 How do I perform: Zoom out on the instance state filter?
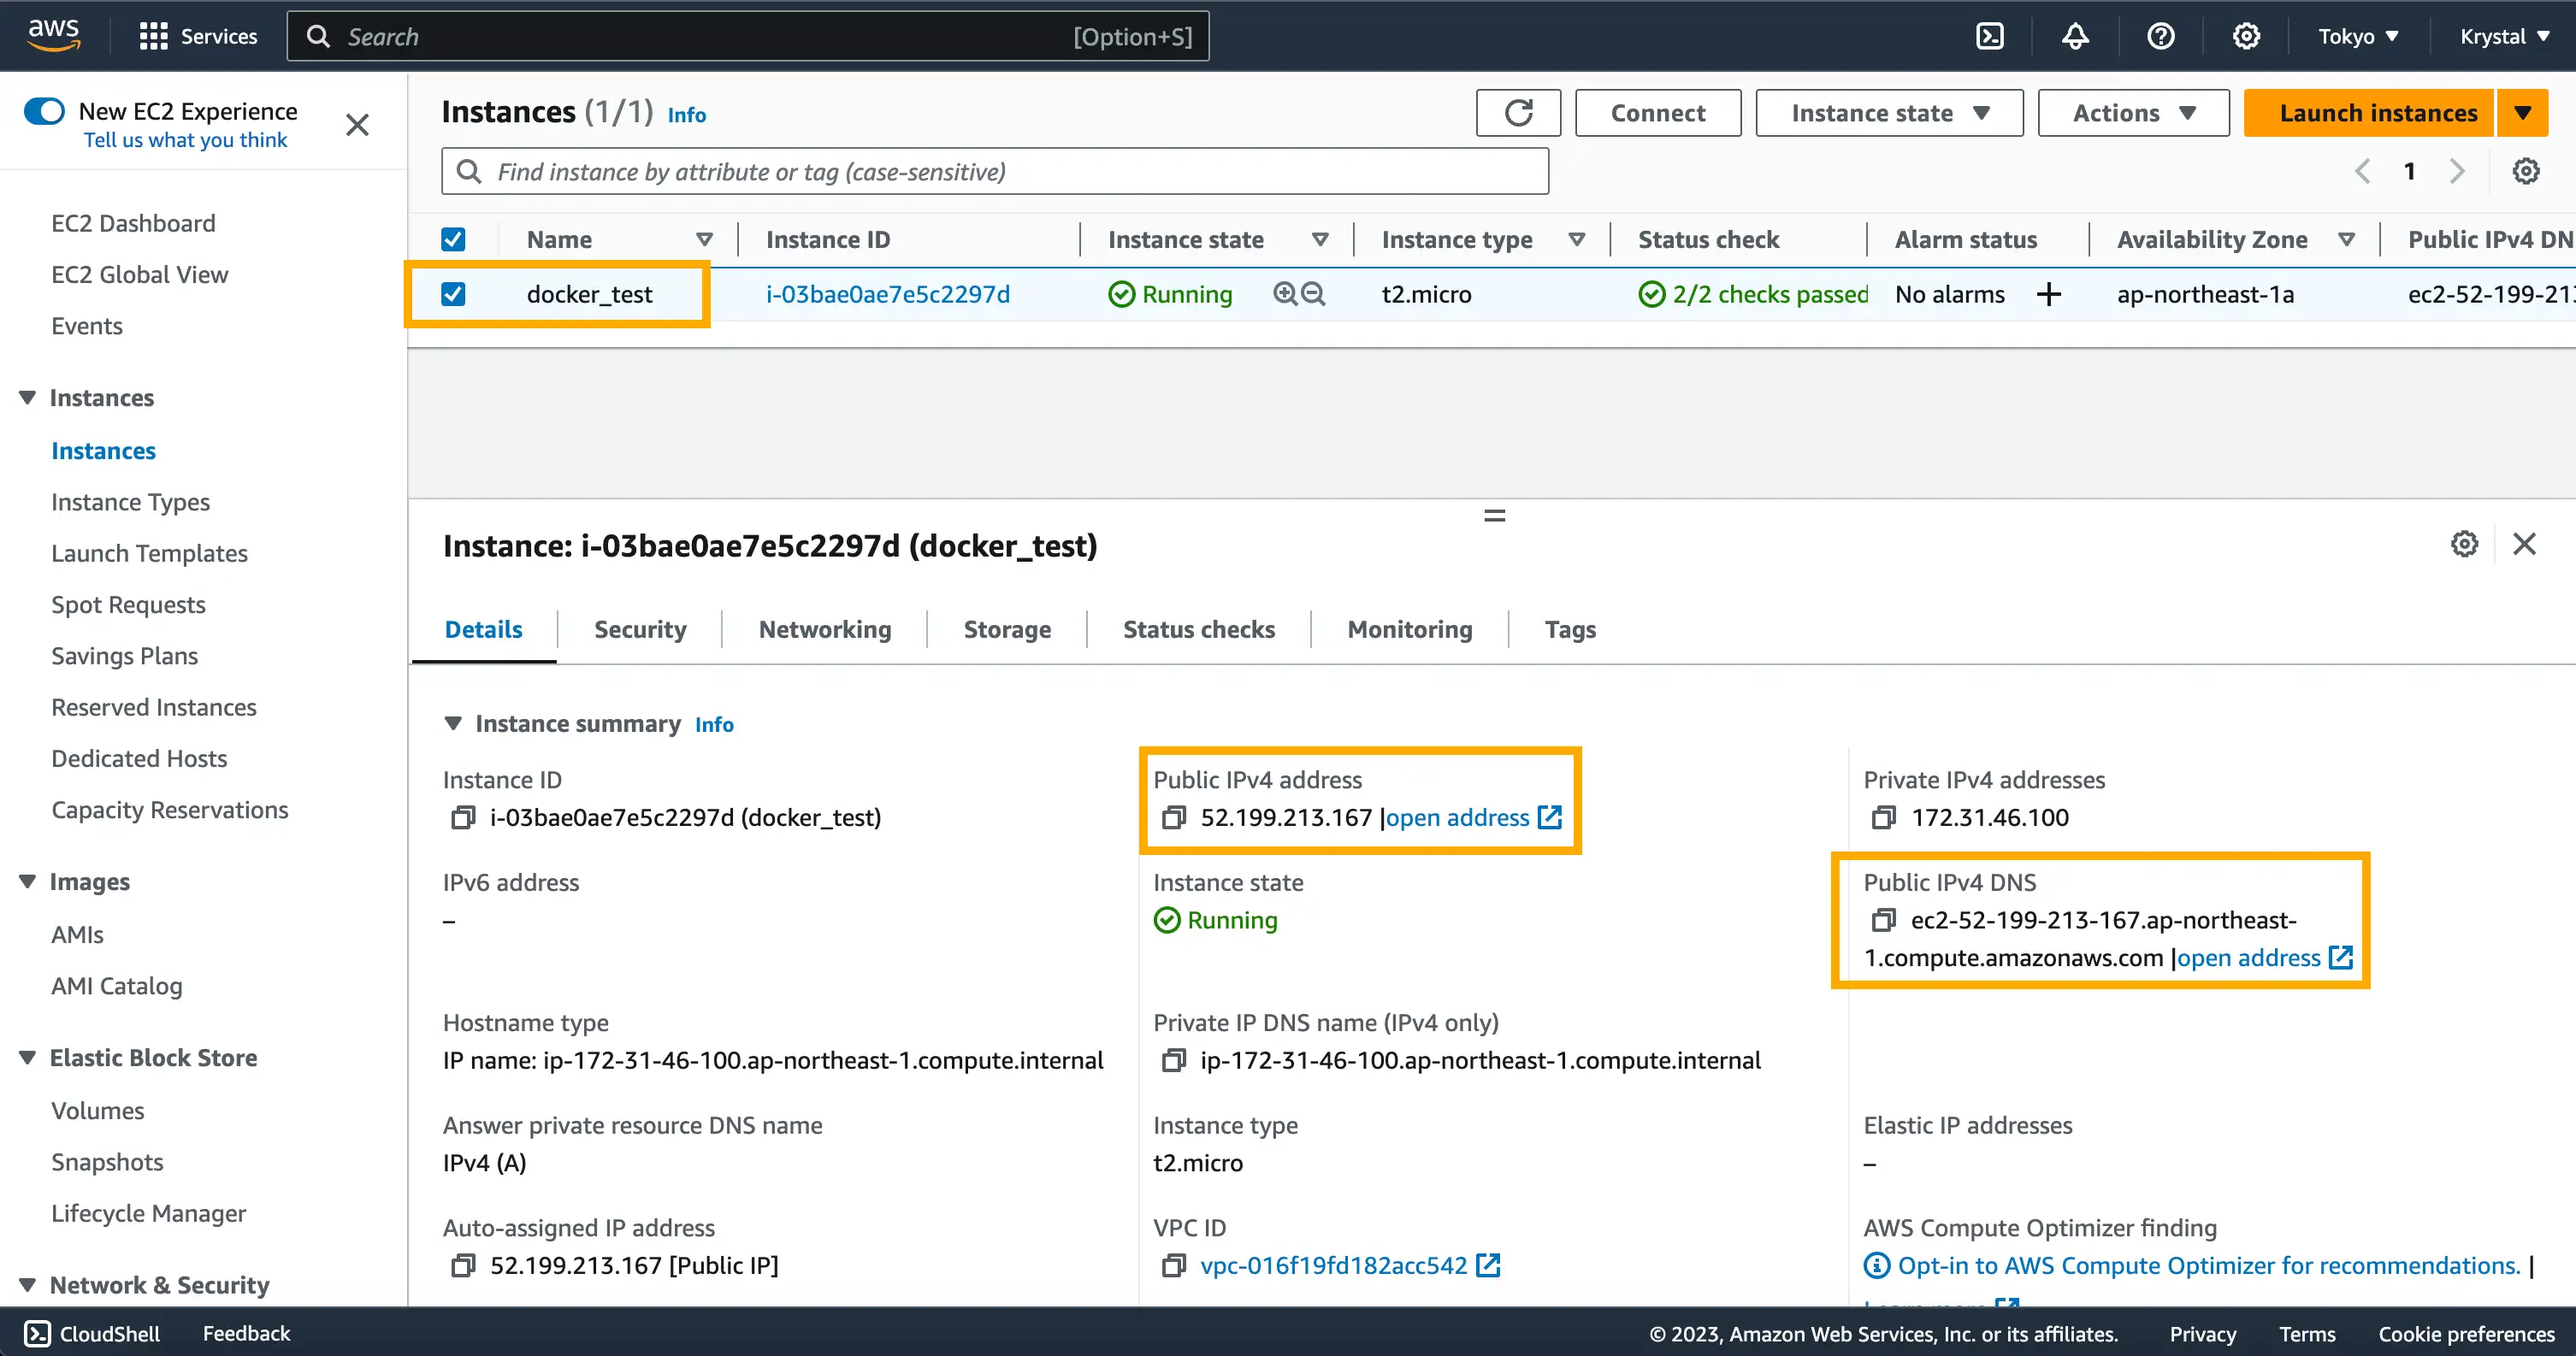pyautogui.click(x=1313, y=294)
